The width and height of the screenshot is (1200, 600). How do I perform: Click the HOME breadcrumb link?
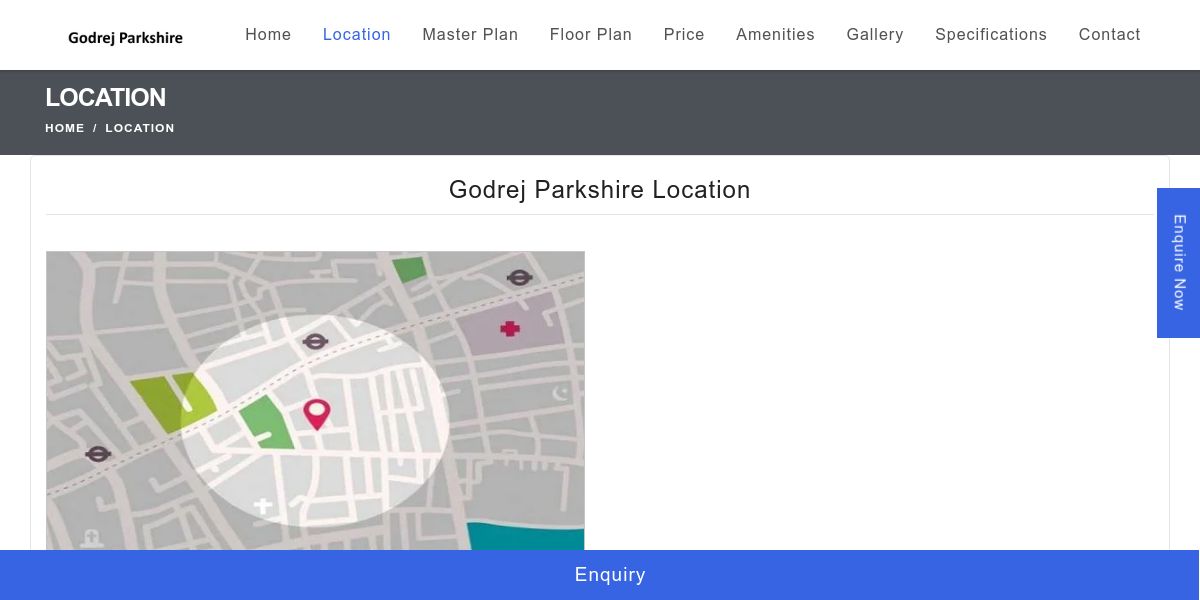pos(65,128)
